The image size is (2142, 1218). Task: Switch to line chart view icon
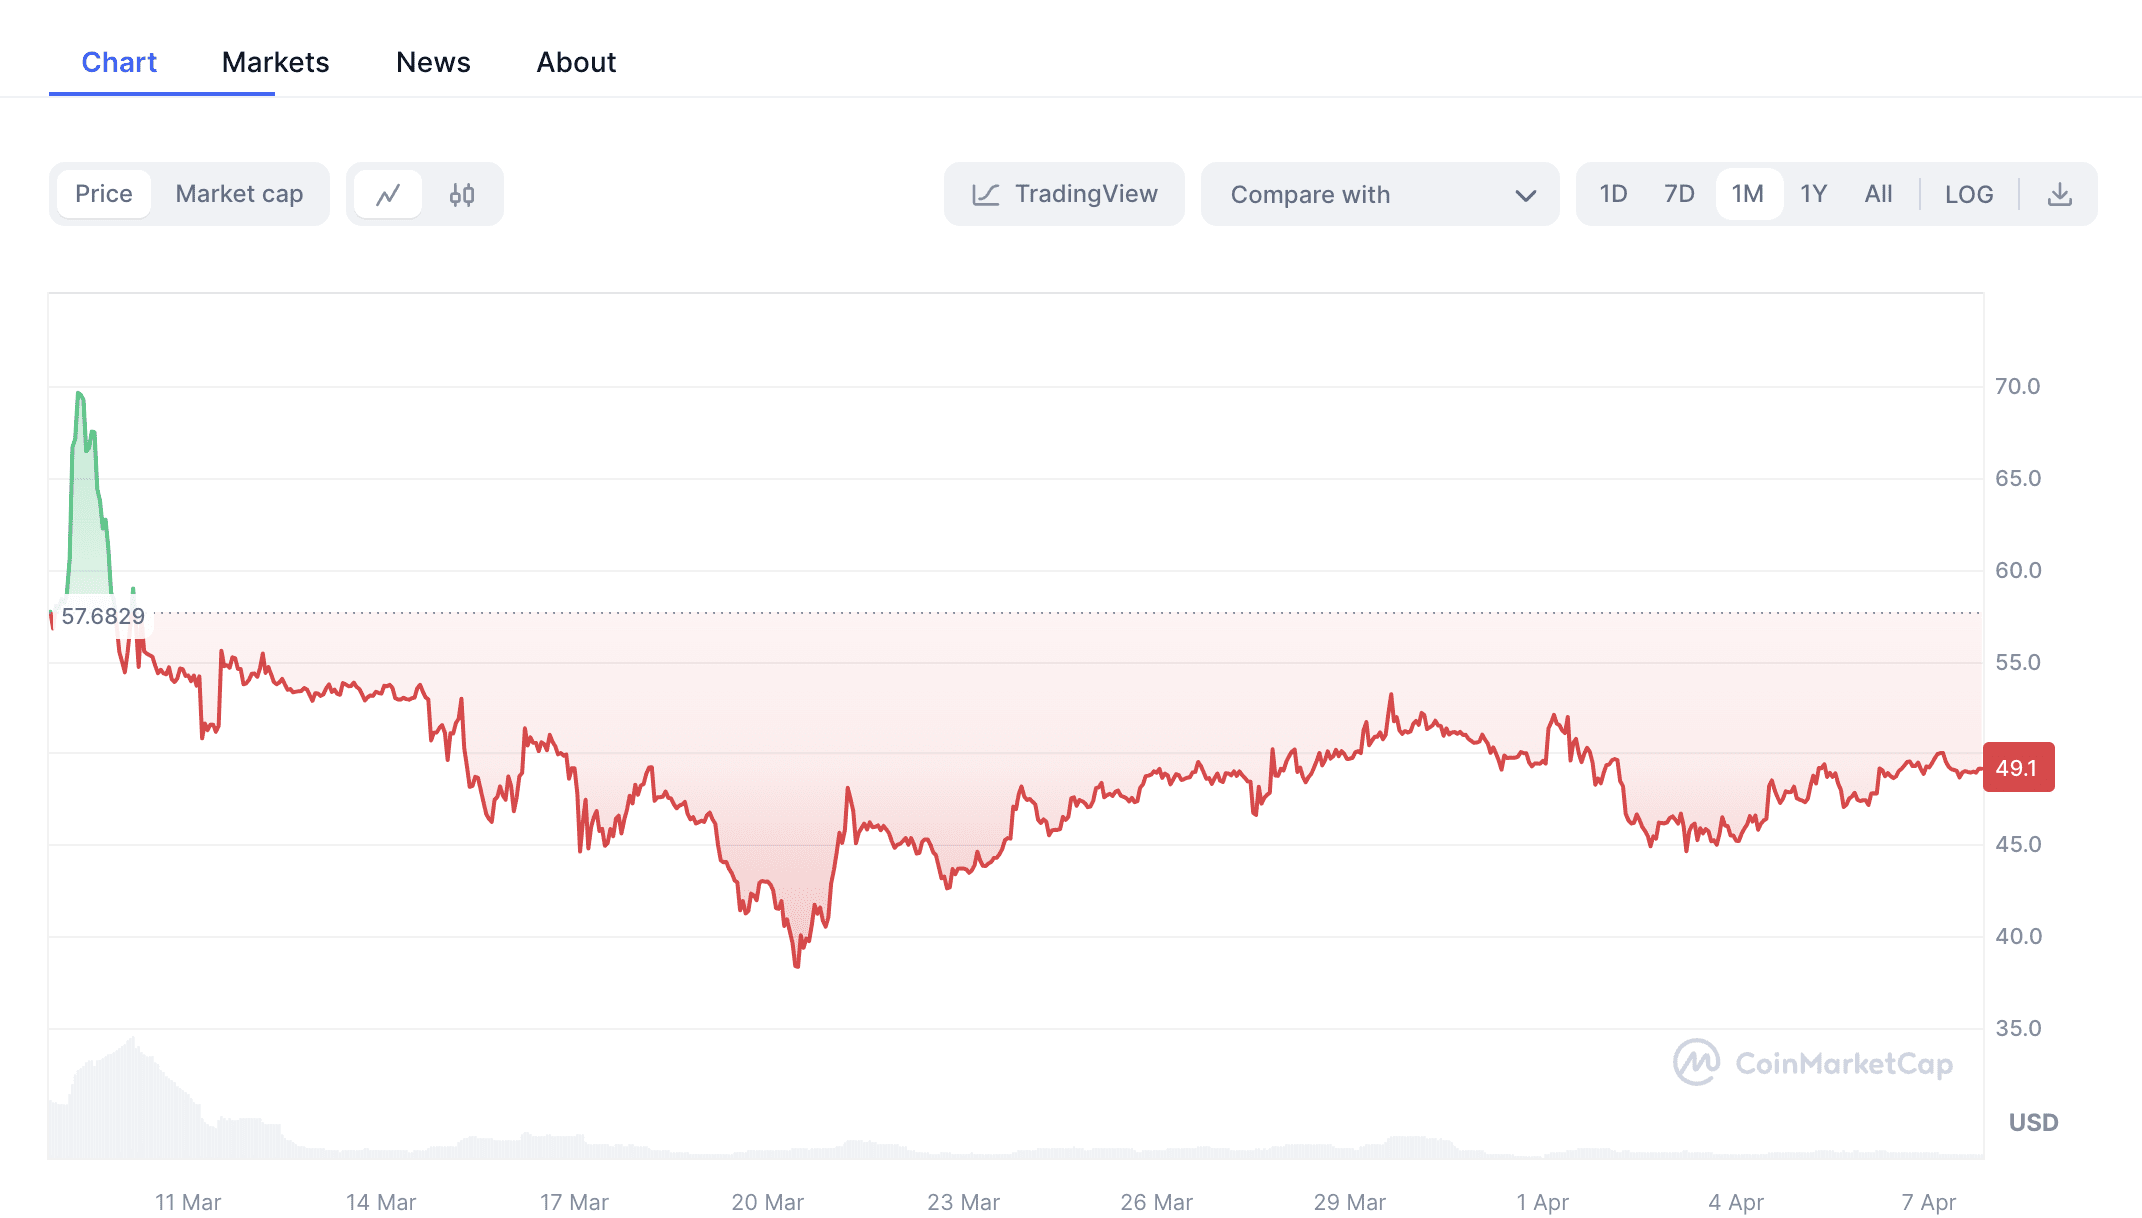[388, 194]
